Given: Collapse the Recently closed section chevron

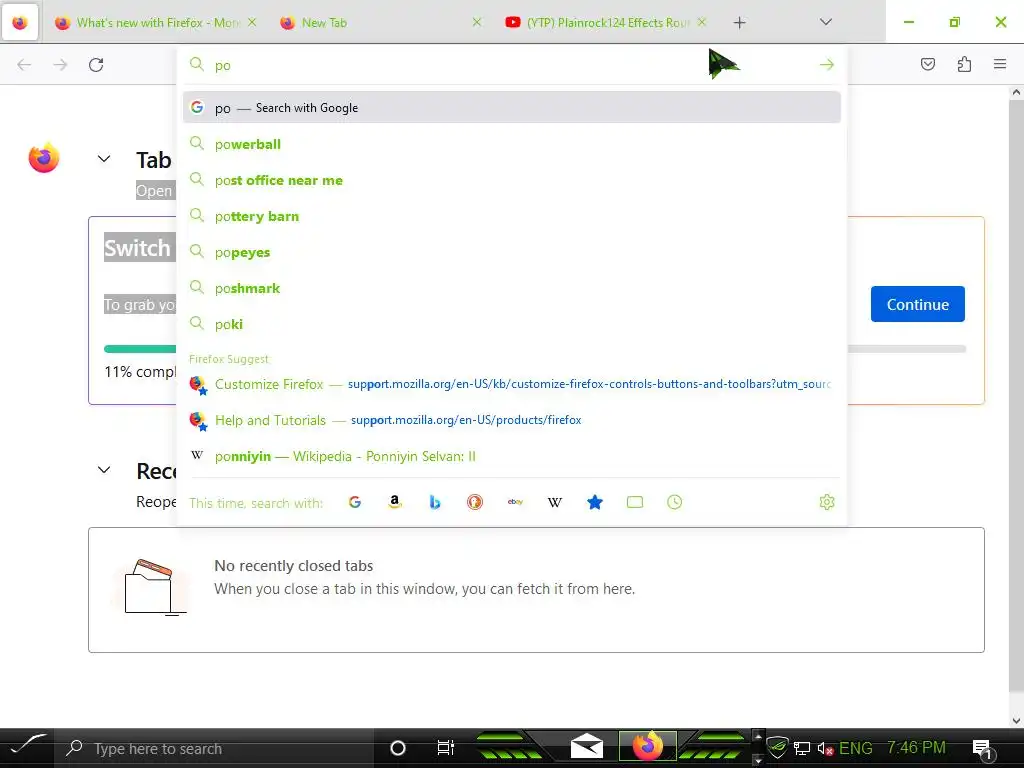Looking at the screenshot, I should click(x=104, y=470).
